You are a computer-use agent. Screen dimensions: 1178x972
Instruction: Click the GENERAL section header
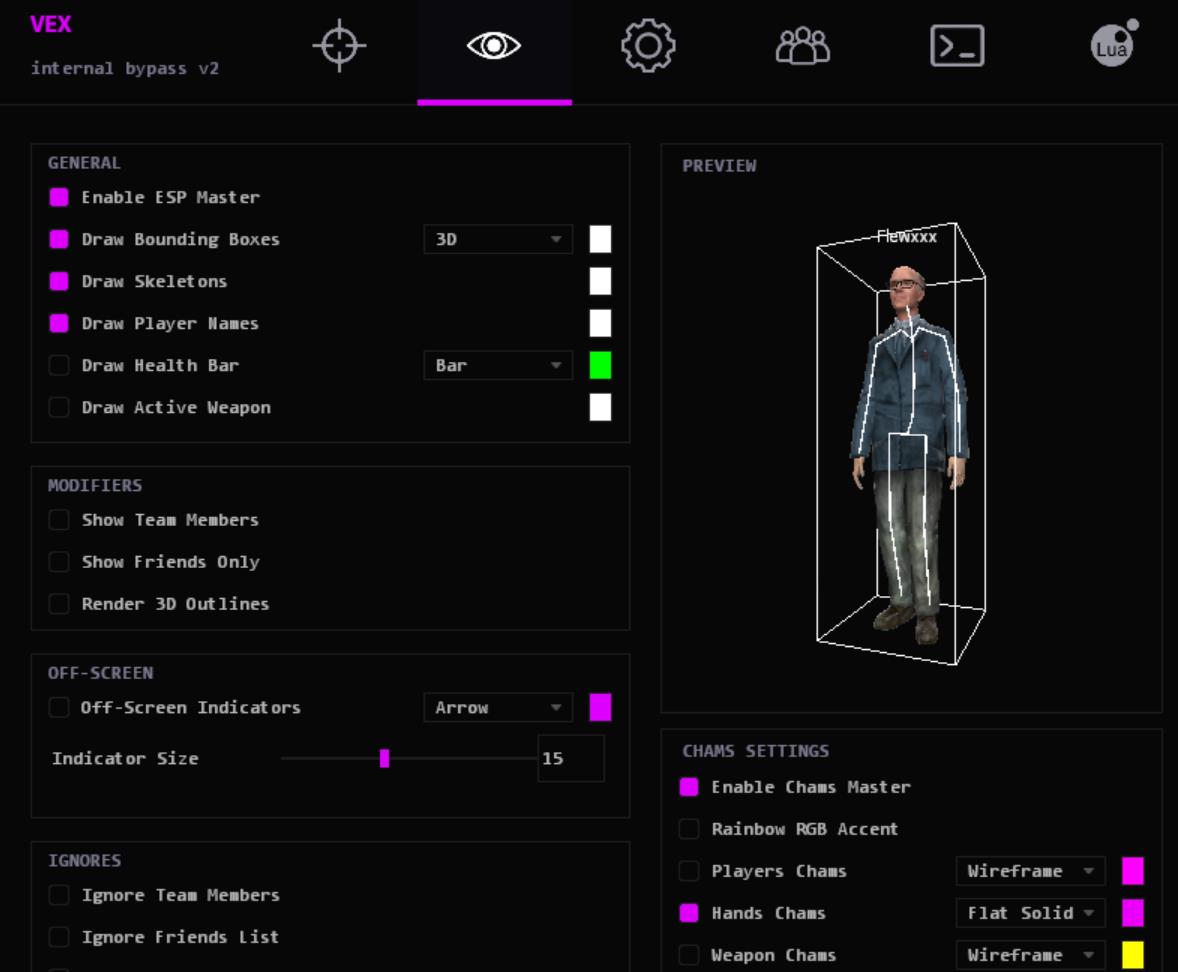click(84, 163)
